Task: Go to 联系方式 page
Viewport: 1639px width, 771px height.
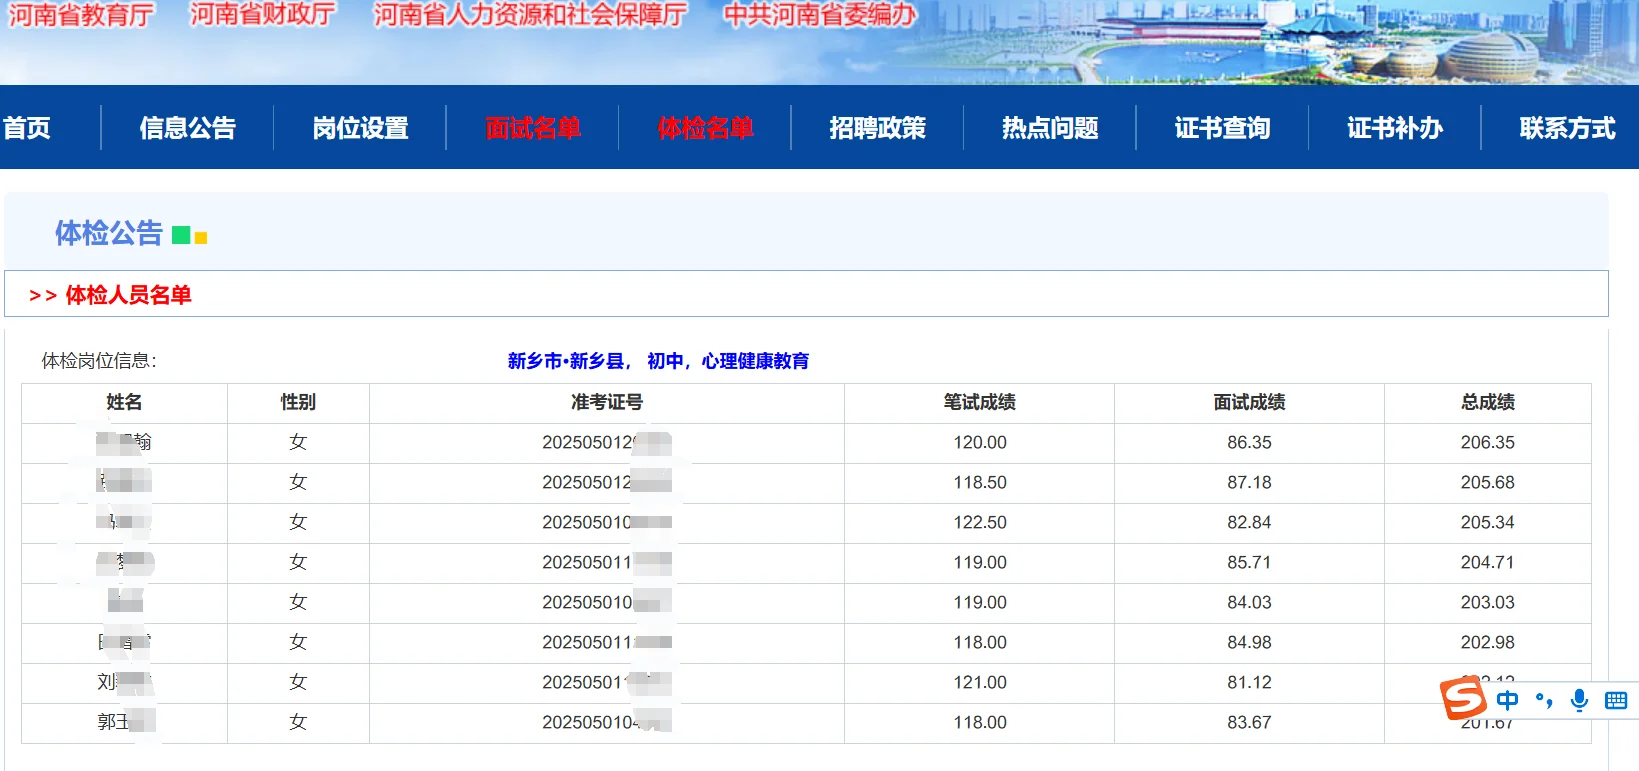Action: pyautogui.click(x=1567, y=128)
